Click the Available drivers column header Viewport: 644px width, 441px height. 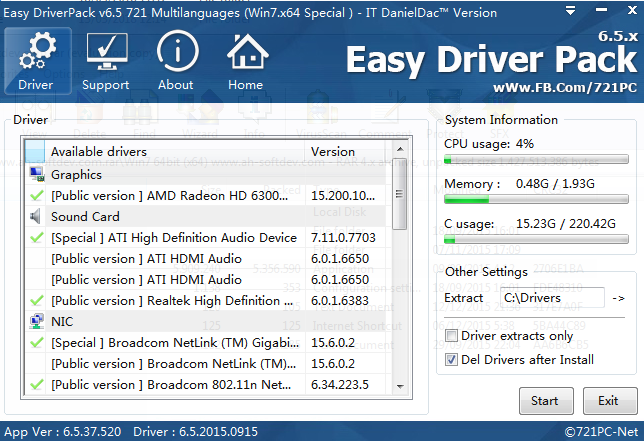point(175,152)
